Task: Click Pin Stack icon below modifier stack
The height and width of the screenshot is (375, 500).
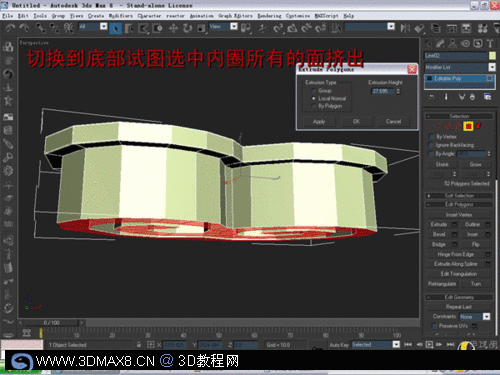Action: (432, 97)
